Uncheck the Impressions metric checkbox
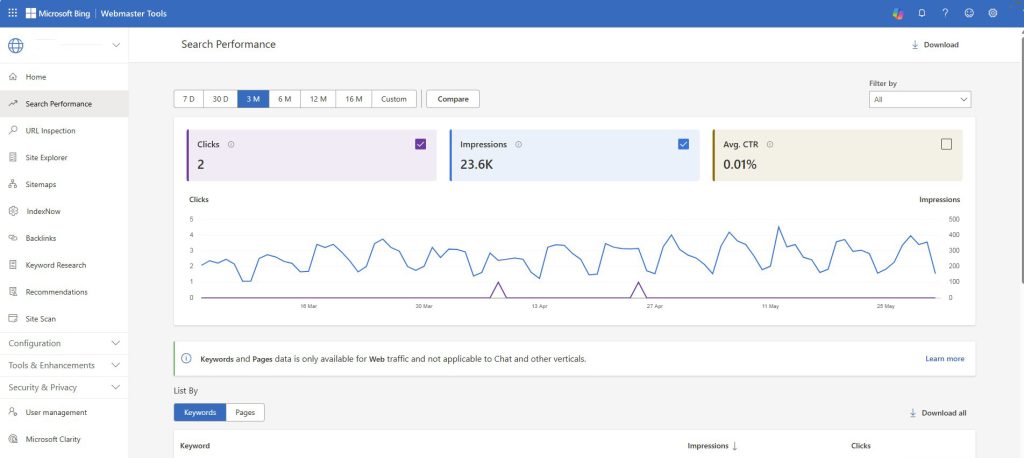Screen dimensions: 1024x458 (683, 144)
